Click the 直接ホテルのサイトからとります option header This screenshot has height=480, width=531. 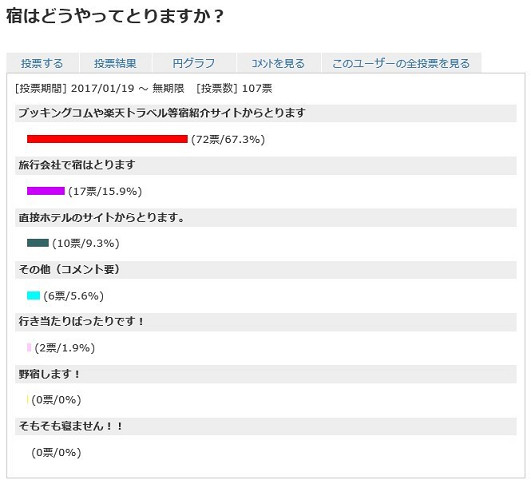[266, 217]
